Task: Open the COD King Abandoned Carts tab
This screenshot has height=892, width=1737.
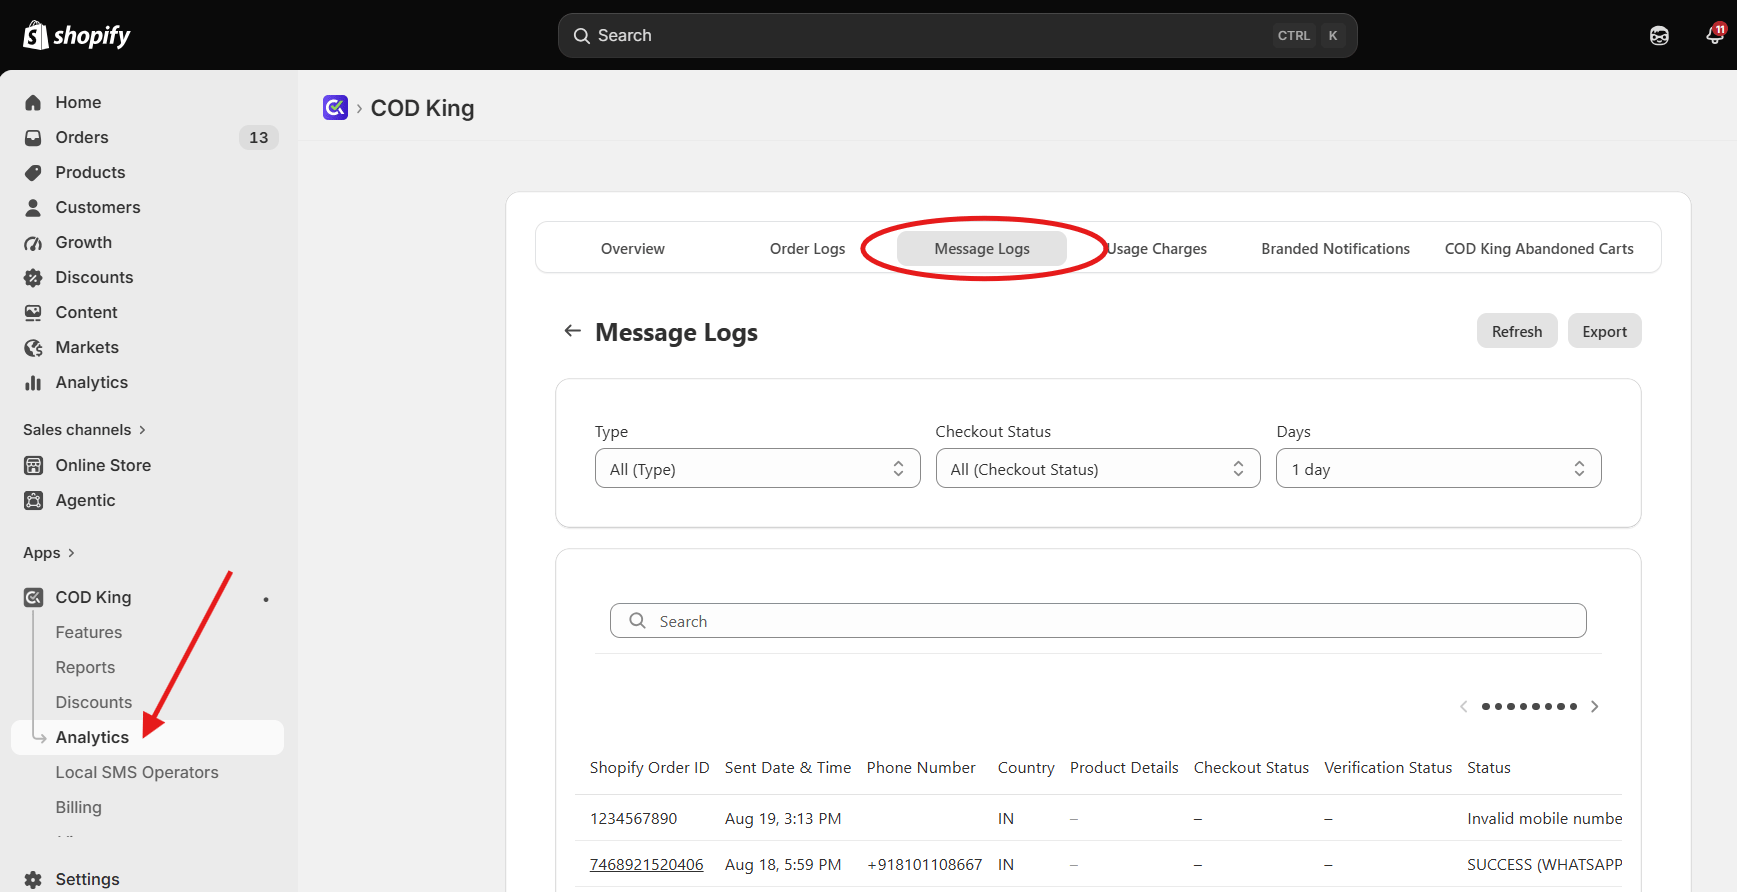Action: tap(1539, 248)
